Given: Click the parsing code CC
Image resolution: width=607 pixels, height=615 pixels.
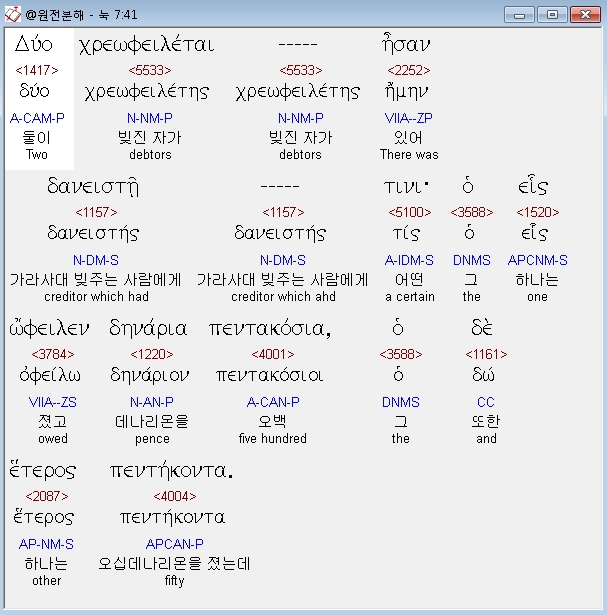Looking at the screenshot, I should (486, 402).
